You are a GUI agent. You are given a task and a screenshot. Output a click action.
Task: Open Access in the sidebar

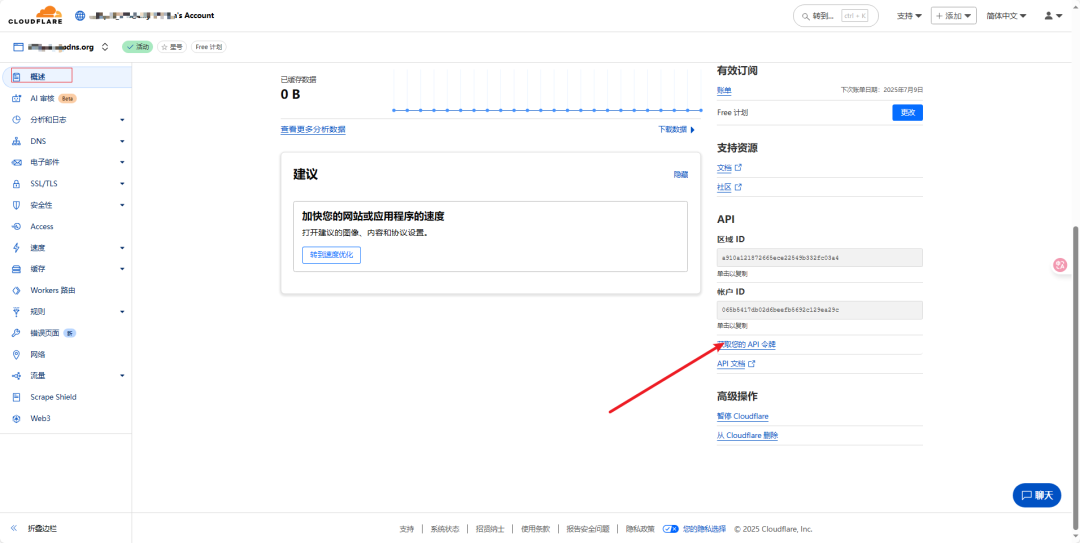67,227
